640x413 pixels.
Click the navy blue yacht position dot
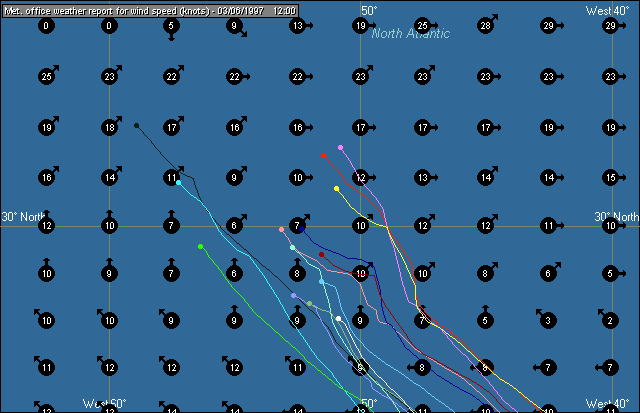click(x=302, y=229)
